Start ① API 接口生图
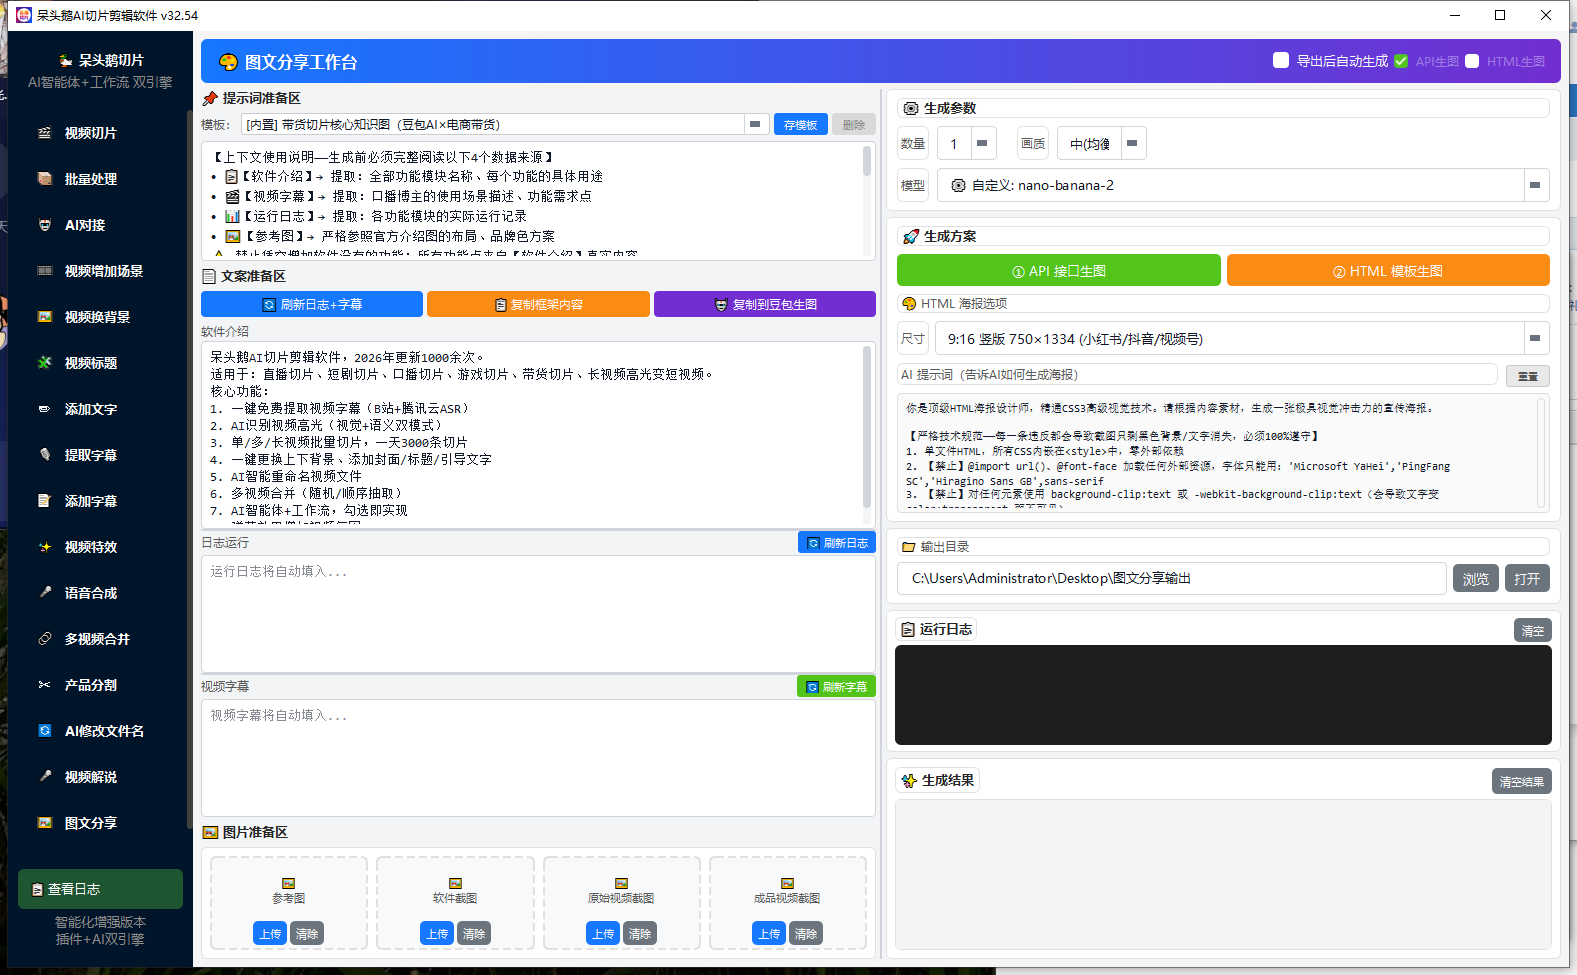Screen dimensions: 1577x975 tap(1059, 271)
